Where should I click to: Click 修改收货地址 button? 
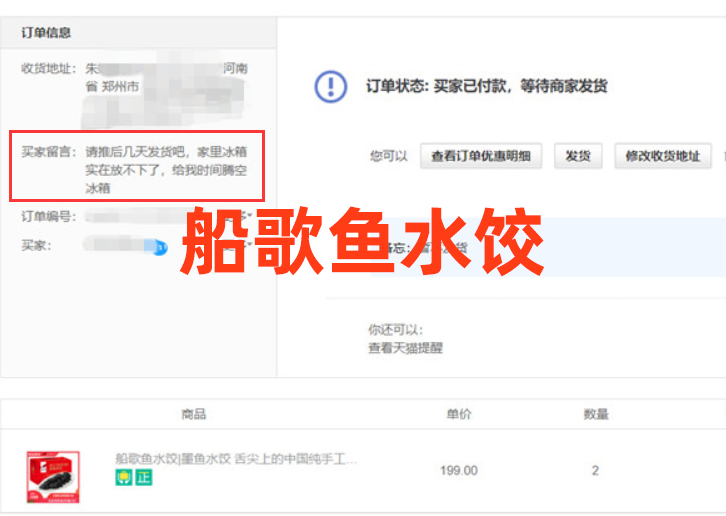661,156
